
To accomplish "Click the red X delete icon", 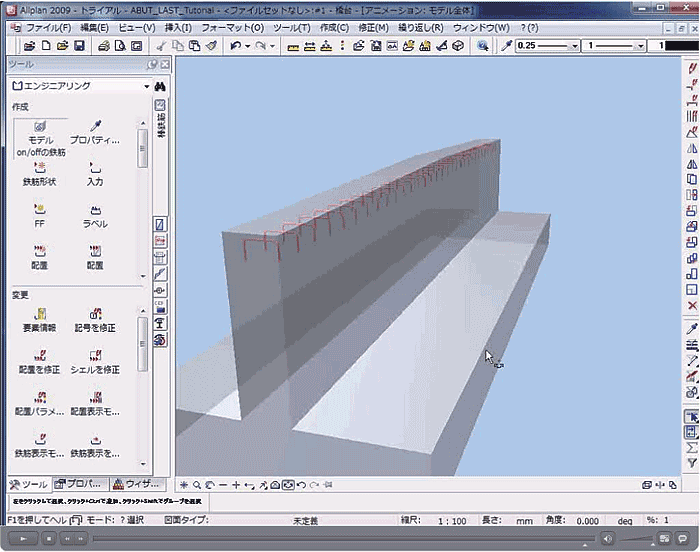I will click(x=691, y=305).
